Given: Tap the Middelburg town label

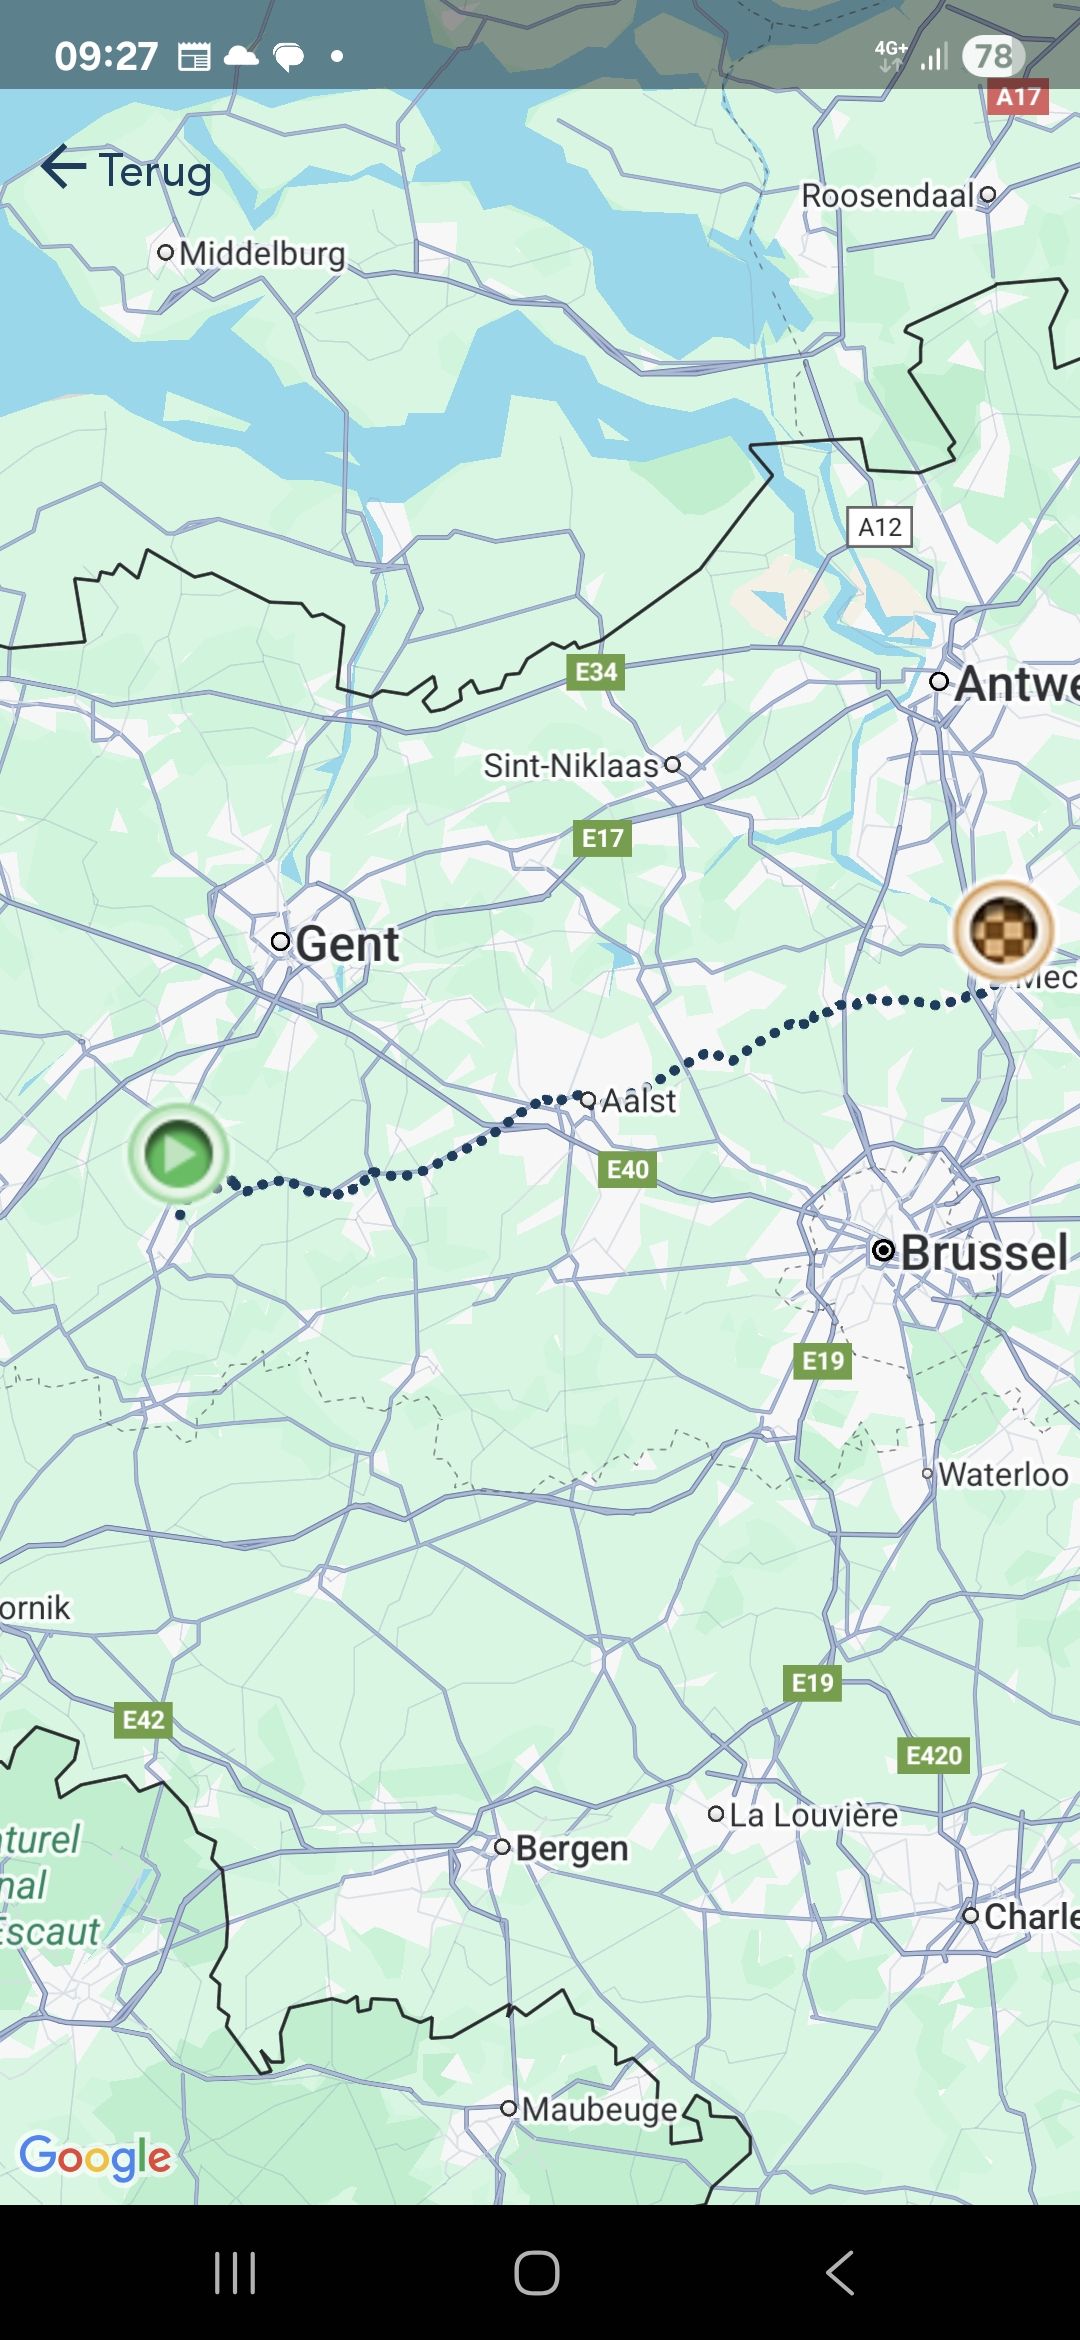Looking at the screenshot, I should click(x=262, y=254).
